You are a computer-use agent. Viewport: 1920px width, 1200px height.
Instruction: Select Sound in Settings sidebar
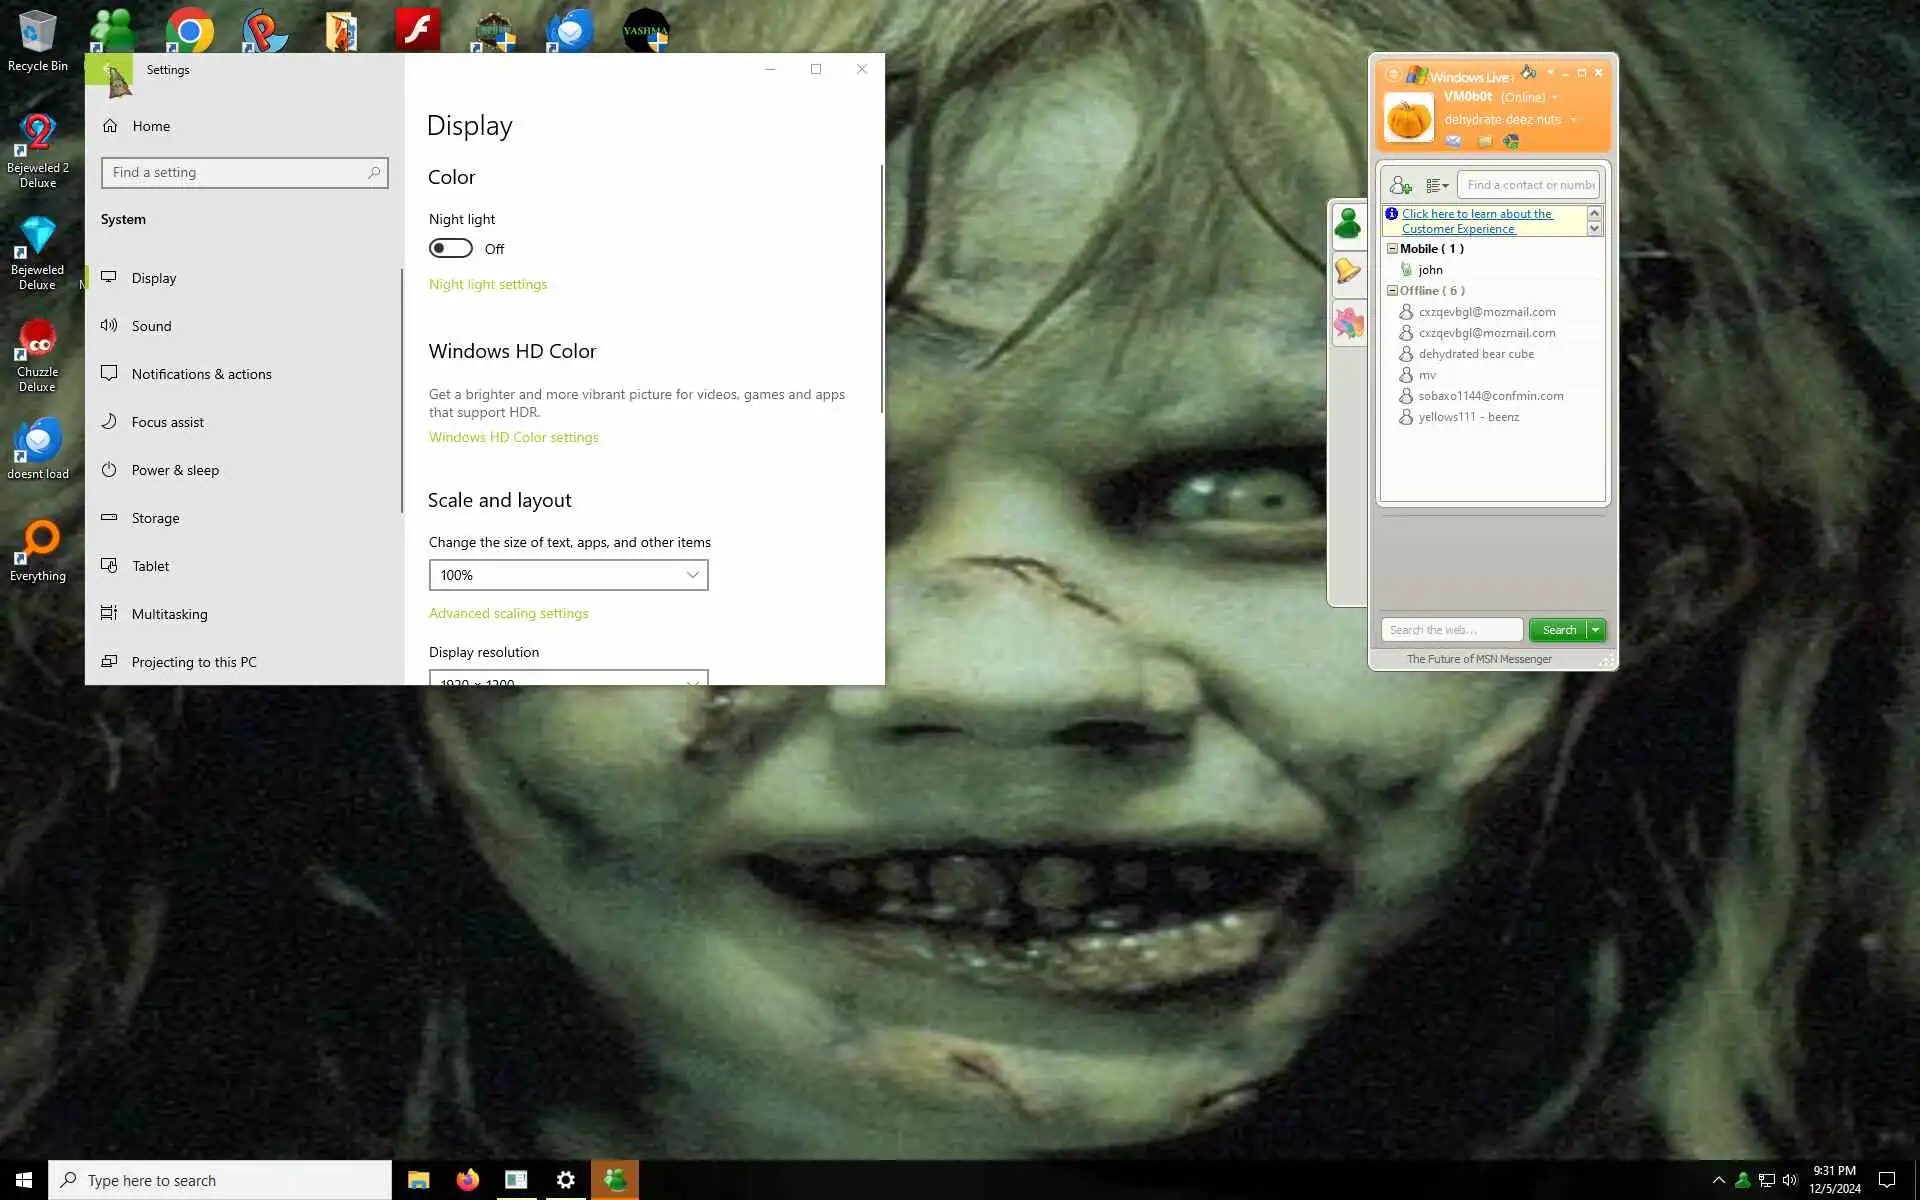(151, 326)
